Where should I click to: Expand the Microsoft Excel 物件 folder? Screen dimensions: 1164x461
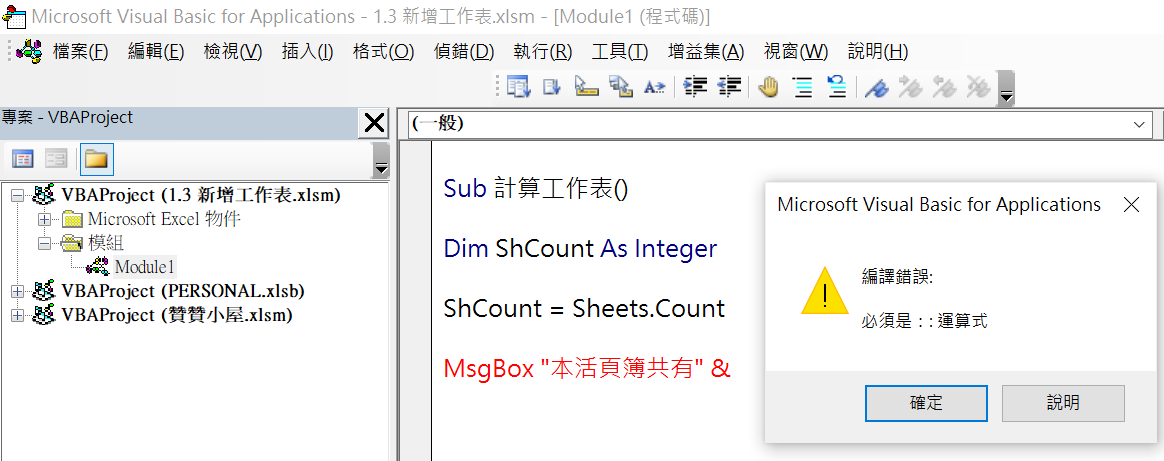pos(44,219)
